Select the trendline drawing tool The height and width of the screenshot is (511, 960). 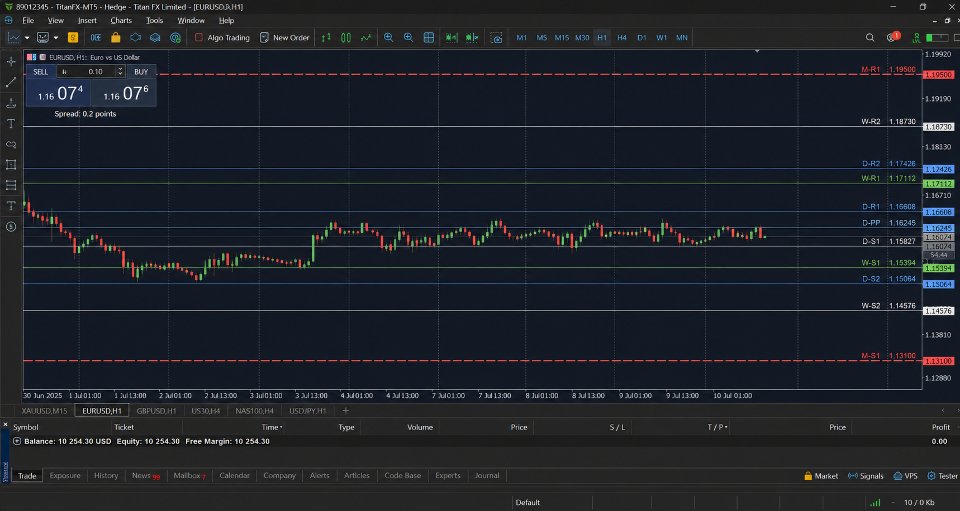click(11, 82)
